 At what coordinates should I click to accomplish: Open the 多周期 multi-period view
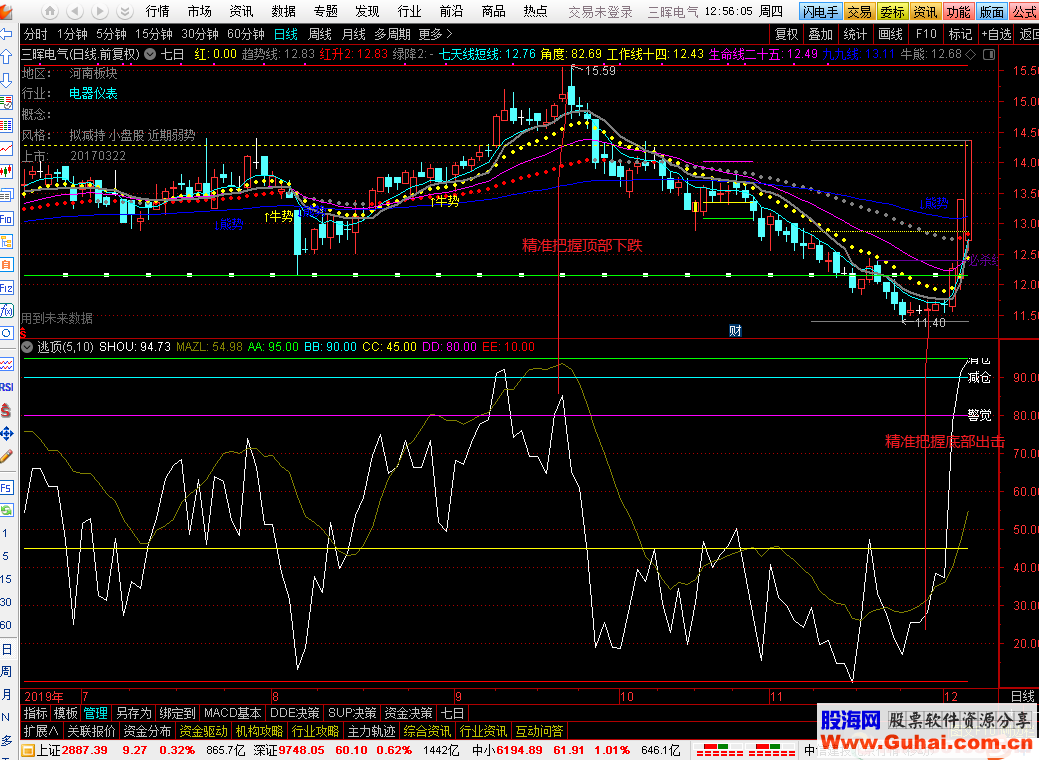coord(392,34)
